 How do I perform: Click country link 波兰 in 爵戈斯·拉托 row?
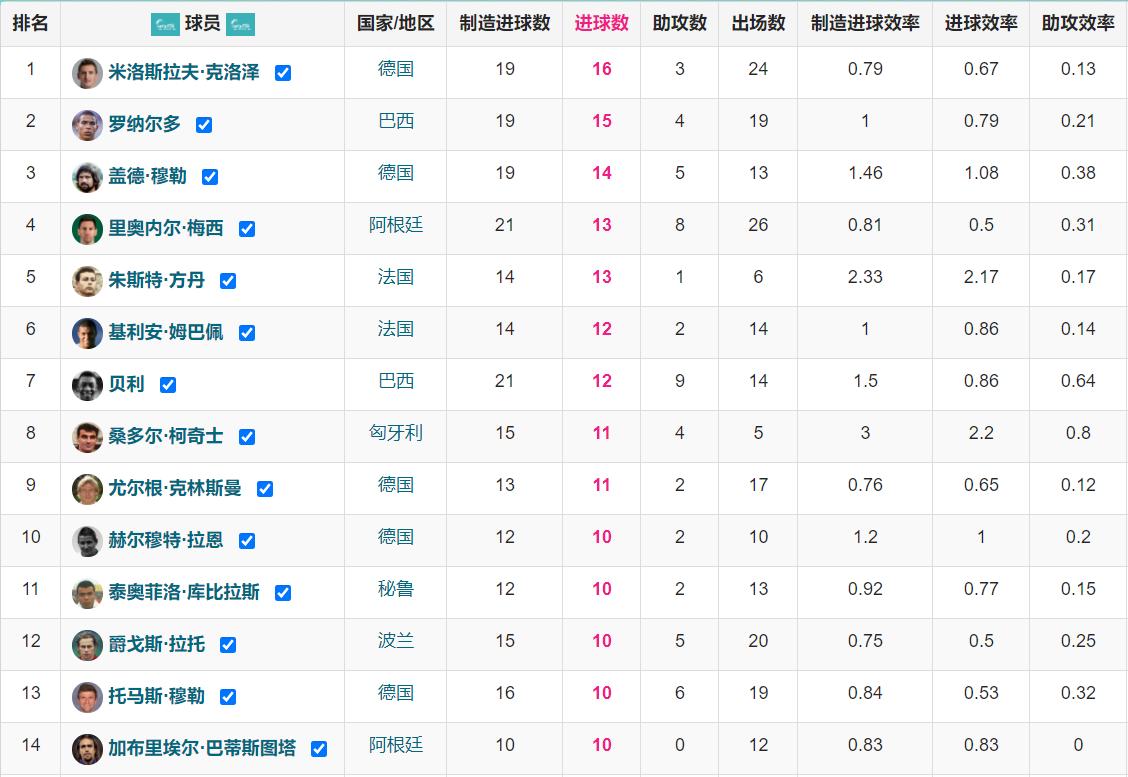coord(396,640)
